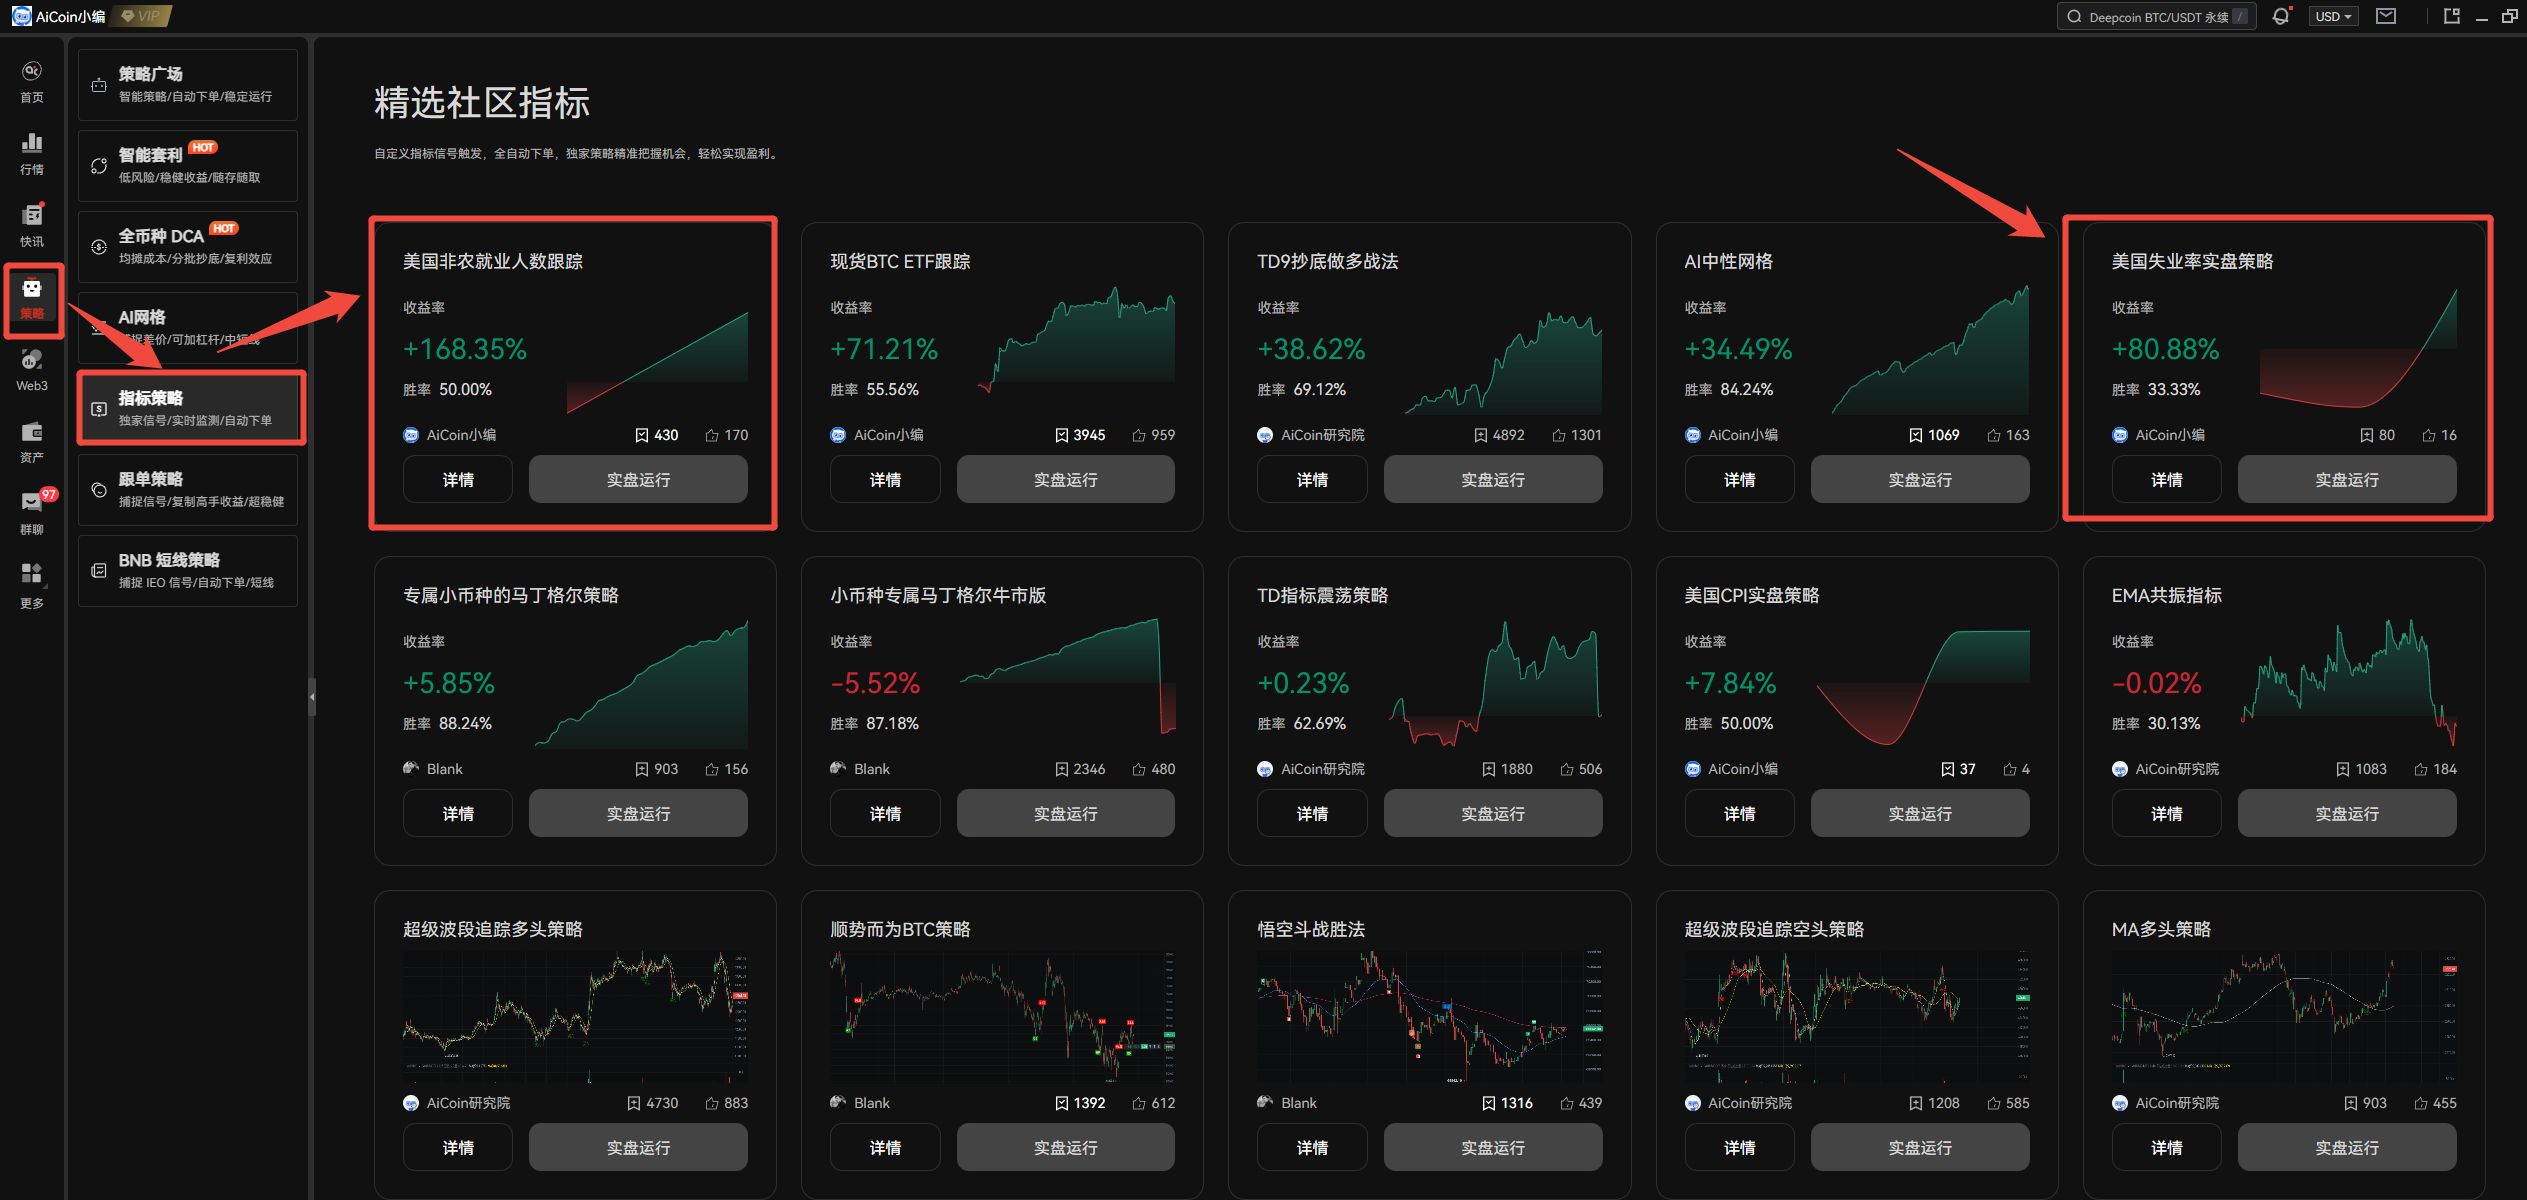This screenshot has width=2527, height=1200.
Task: Click 详情 on 美国非农就业人数跟踪 card
Action: coord(457,480)
